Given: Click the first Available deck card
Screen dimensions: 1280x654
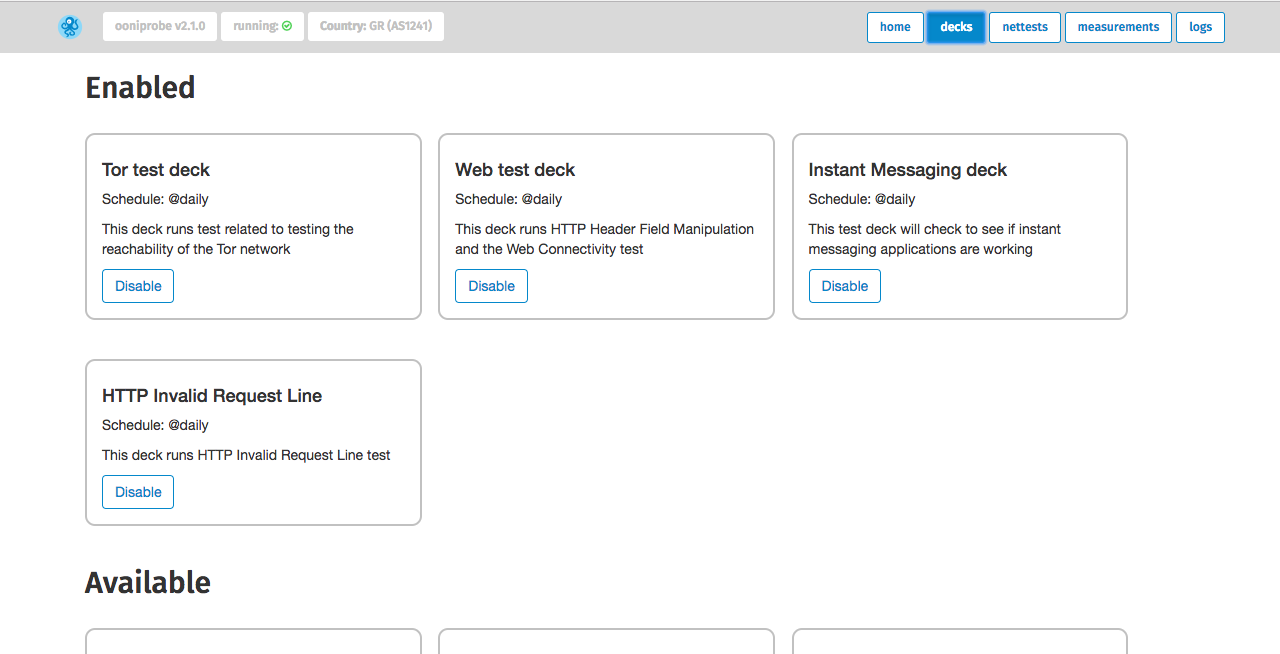Looking at the screenshot, I should tap(253, 645).
